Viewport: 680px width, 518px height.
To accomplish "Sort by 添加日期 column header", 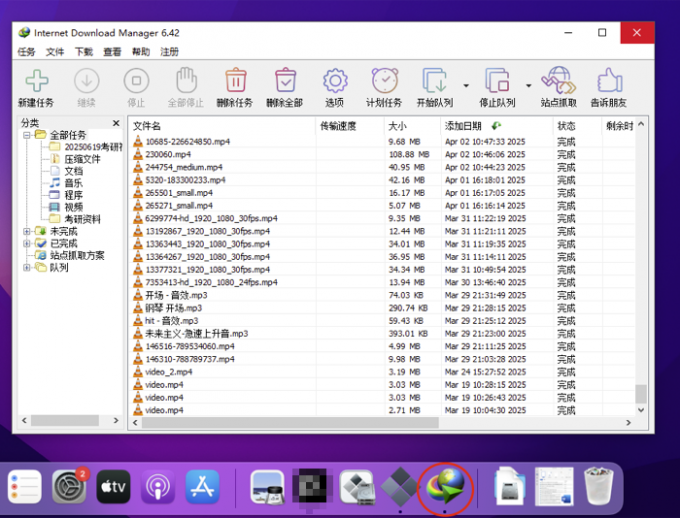I will point(497,126).
